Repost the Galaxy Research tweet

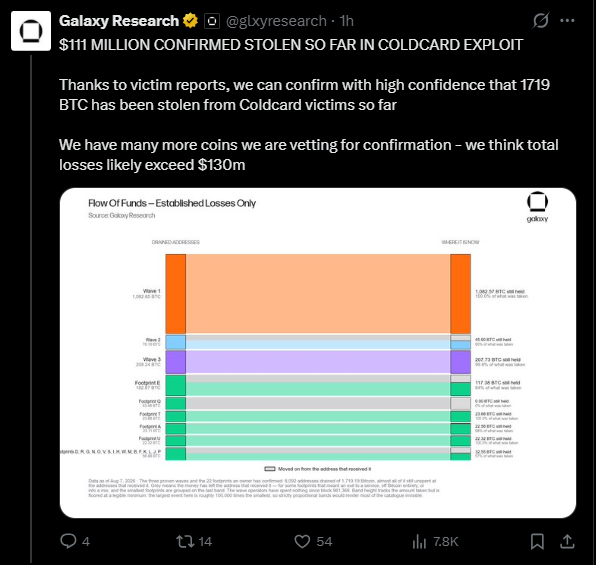click(x=194, y=541)
